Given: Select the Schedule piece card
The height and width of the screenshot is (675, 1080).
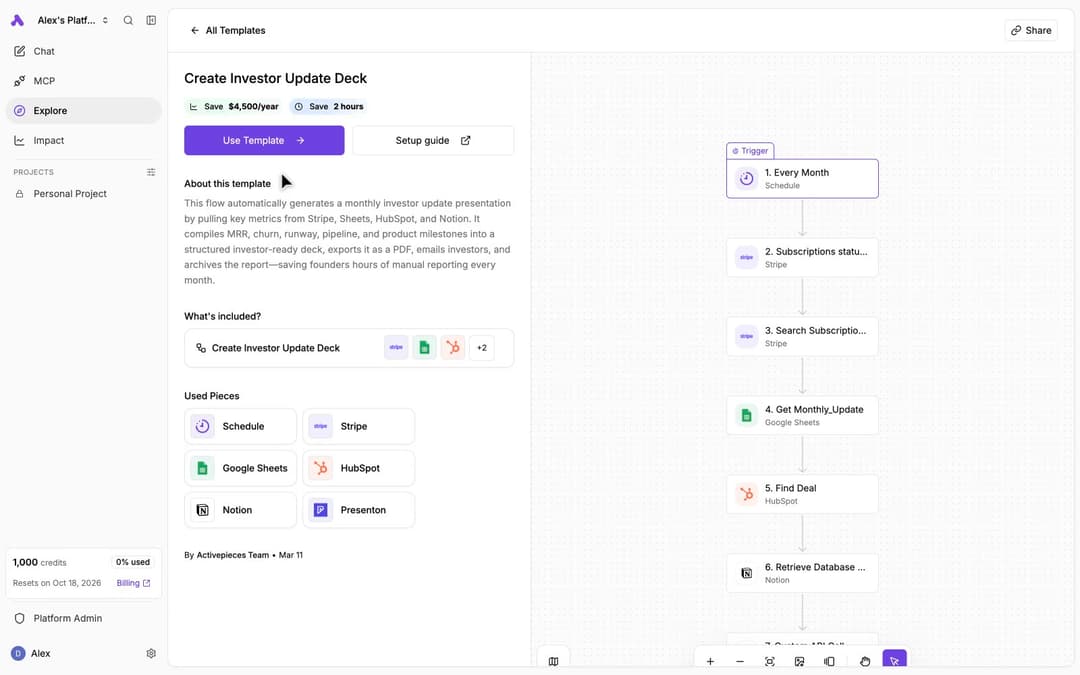Looking at the screenshot, I should pos(240,426).
